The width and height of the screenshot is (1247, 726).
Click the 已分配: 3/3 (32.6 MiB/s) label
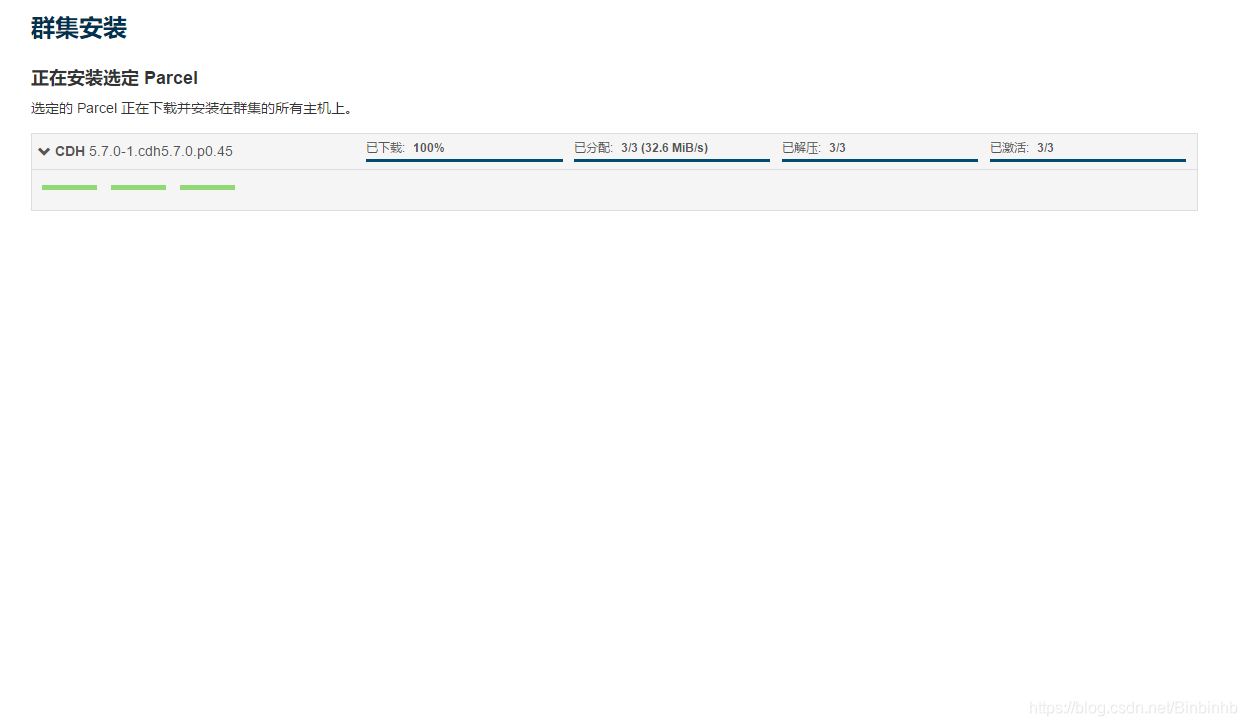tap(641, 148)
